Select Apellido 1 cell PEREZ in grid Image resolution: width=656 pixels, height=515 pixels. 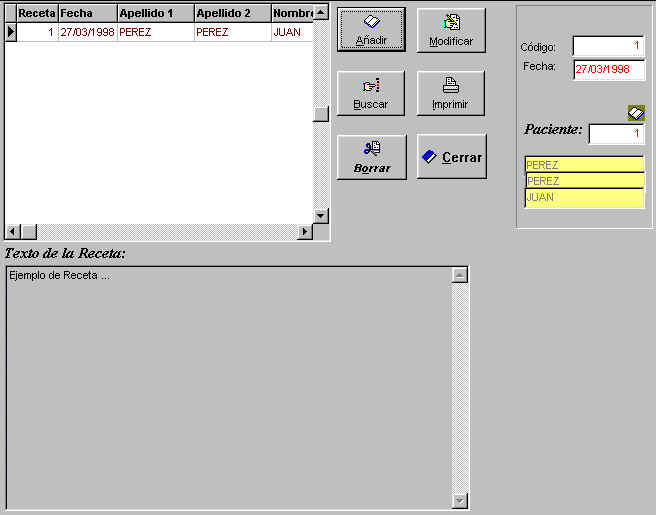point(156,32)
